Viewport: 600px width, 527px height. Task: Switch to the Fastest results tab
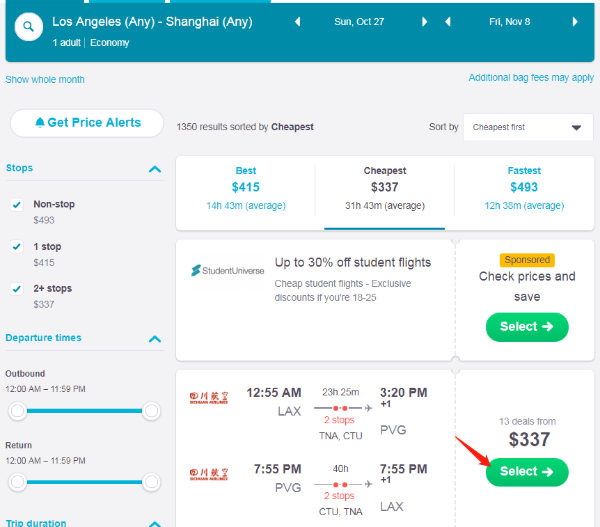(524, 187)
